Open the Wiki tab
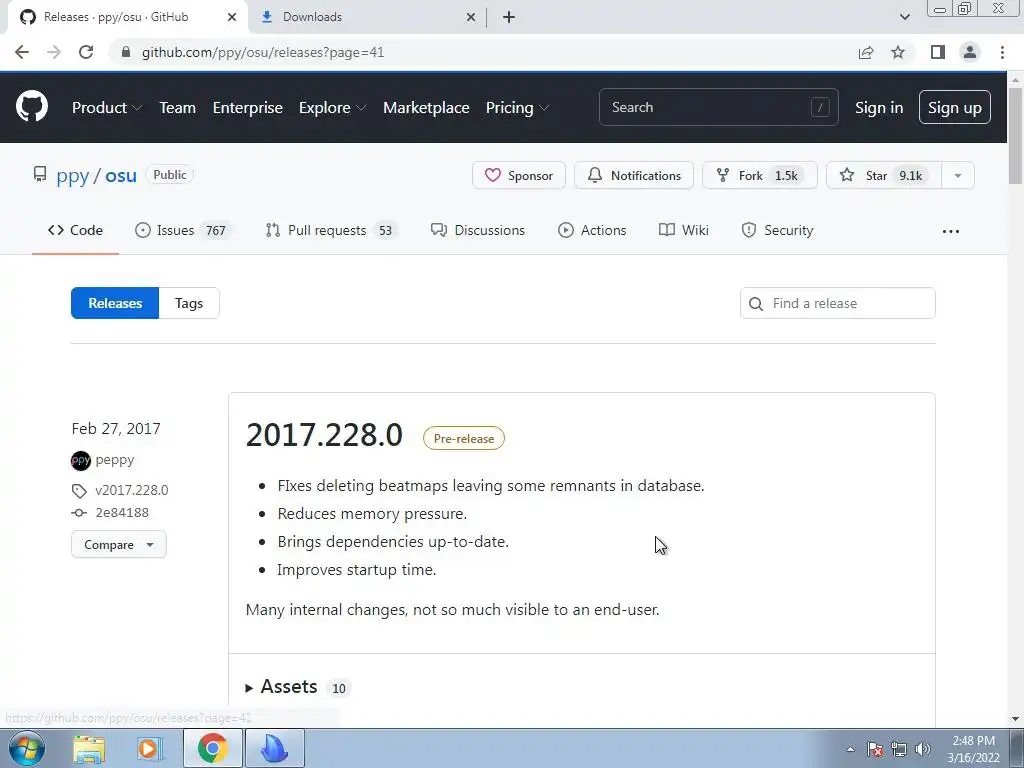Screen dimensions: 1024x768 click(x=684, y=231)
